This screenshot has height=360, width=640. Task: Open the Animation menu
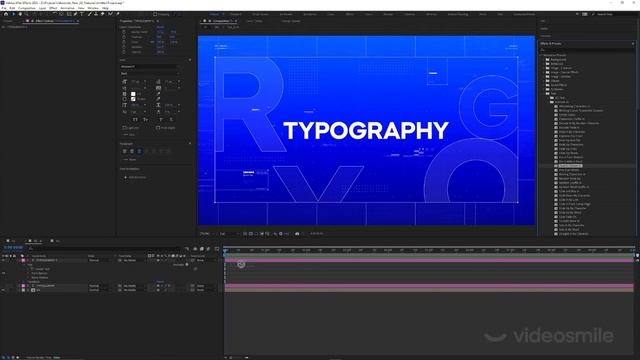pos(67,8)
